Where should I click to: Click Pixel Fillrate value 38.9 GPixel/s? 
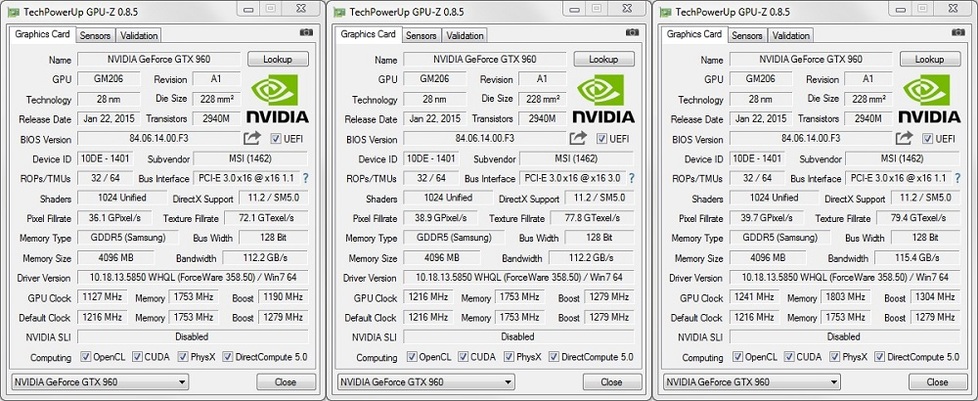pyautogui.click(x=440, y=218)
